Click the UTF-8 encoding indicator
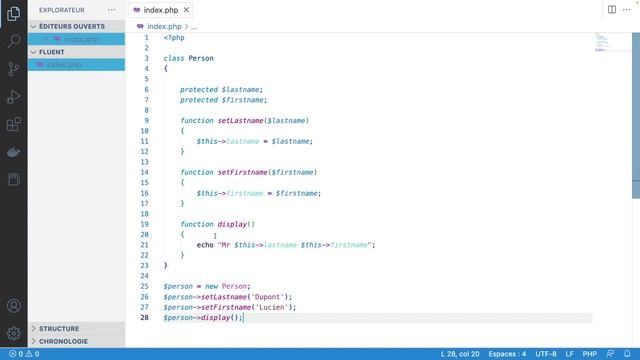This screenshot has width=640, height=360. (546, 354)
